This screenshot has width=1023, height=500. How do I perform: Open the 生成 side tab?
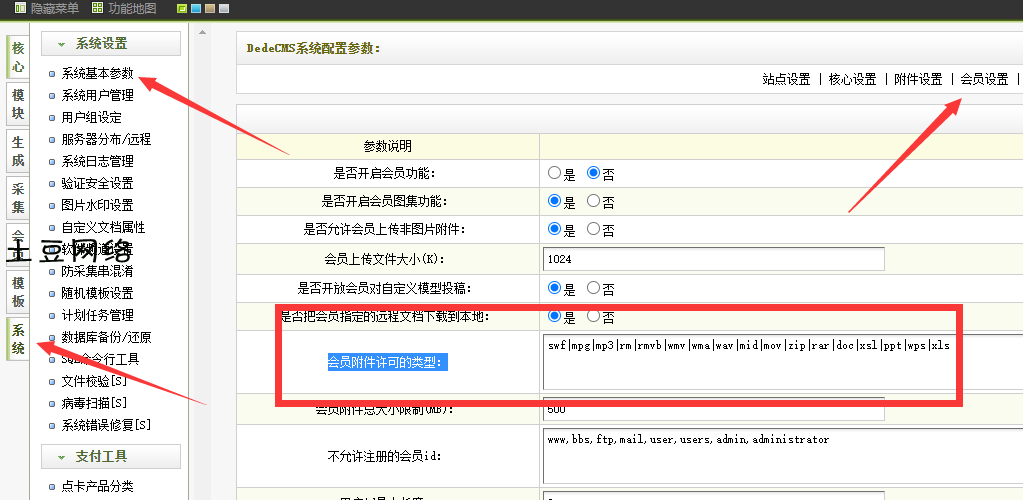click(18, 151)
